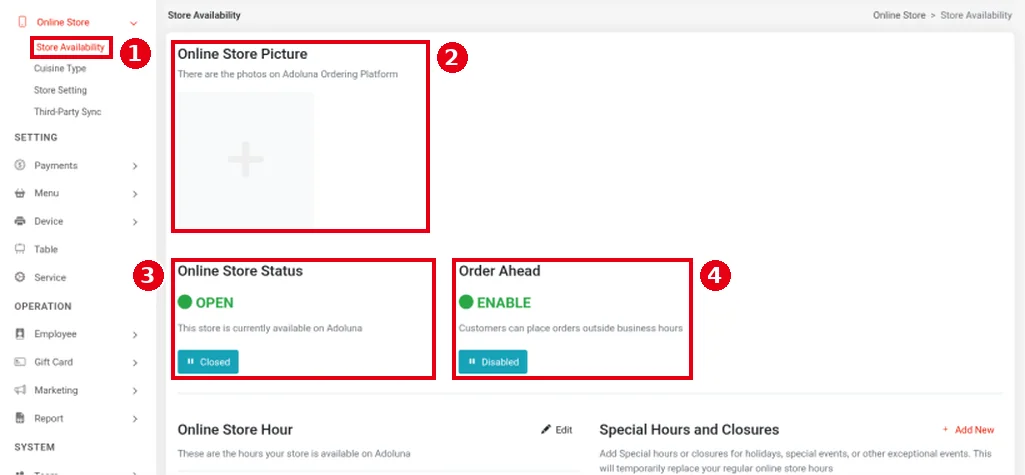Screen dimensions: 1025x475
Task: Click the OPERATION section label
Action: click(43, 306)
